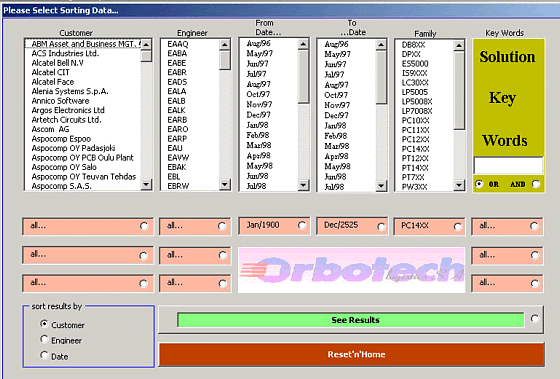The width and height of the screenshot is (560, 379).
Task: Click the See Results button
Action: click(350, 320)
